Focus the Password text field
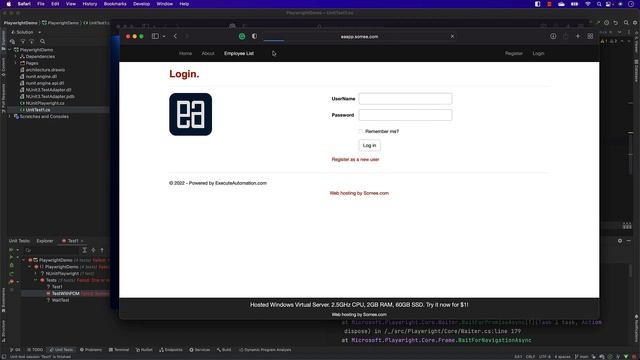640x360 pixels. [x=405, y=115]
